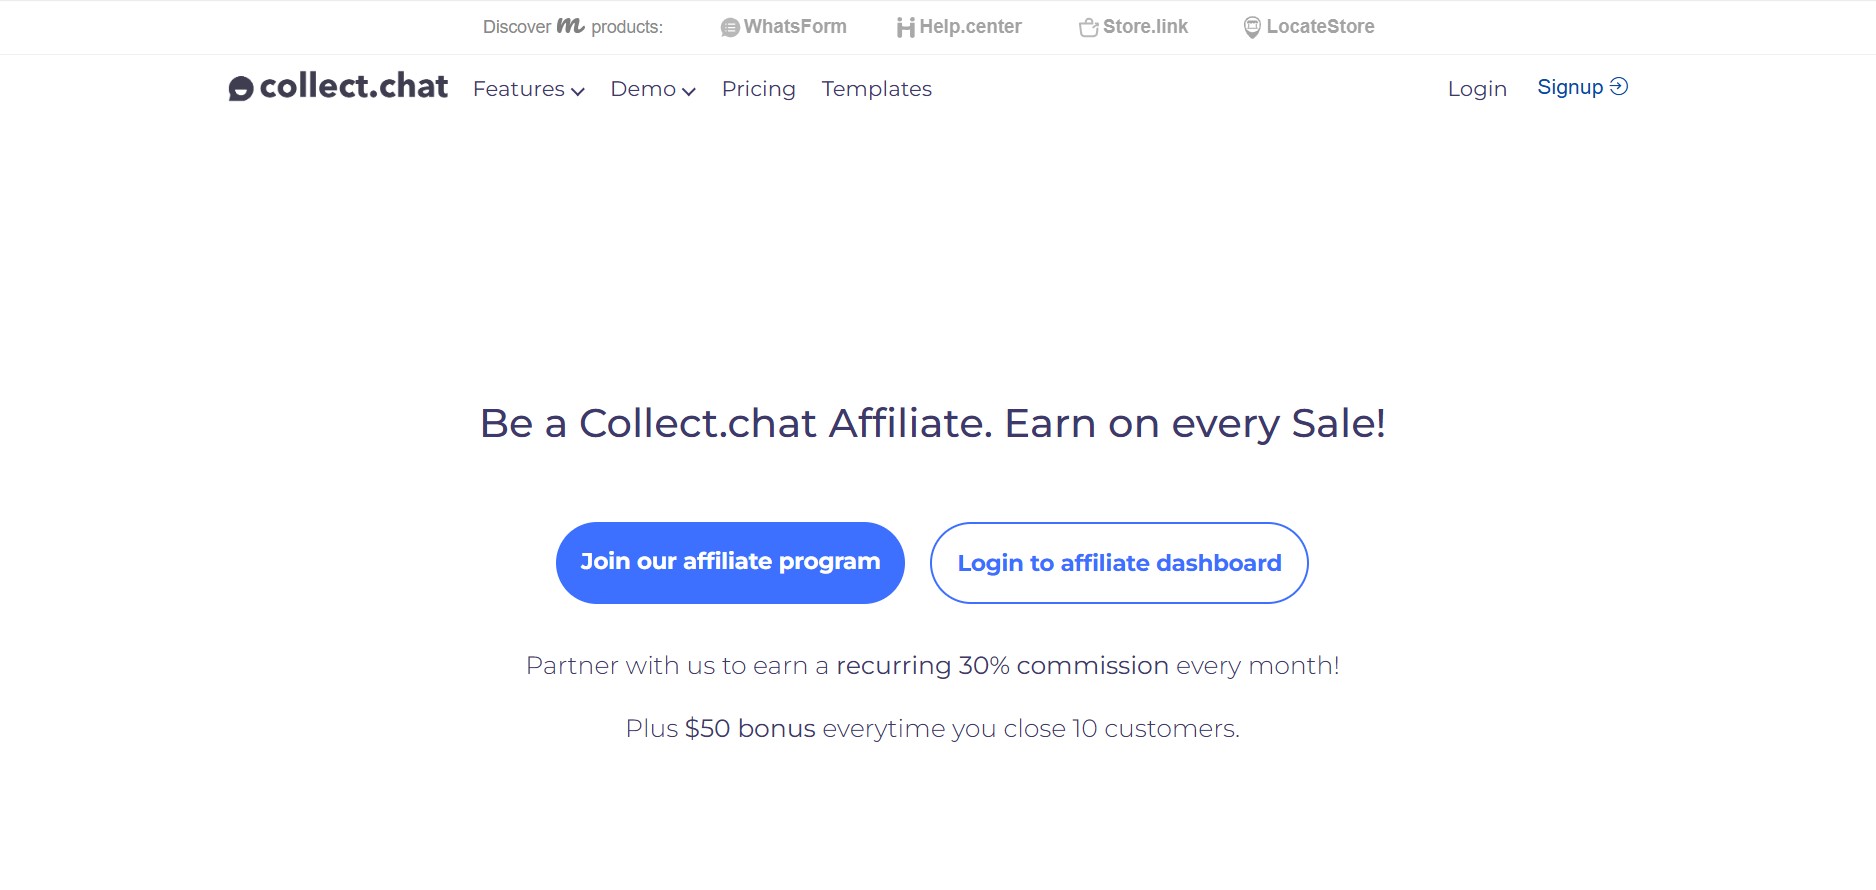1876x890 pixels.
Task: Open Help.center from the top bar
Action: click(x=970, y=26)
